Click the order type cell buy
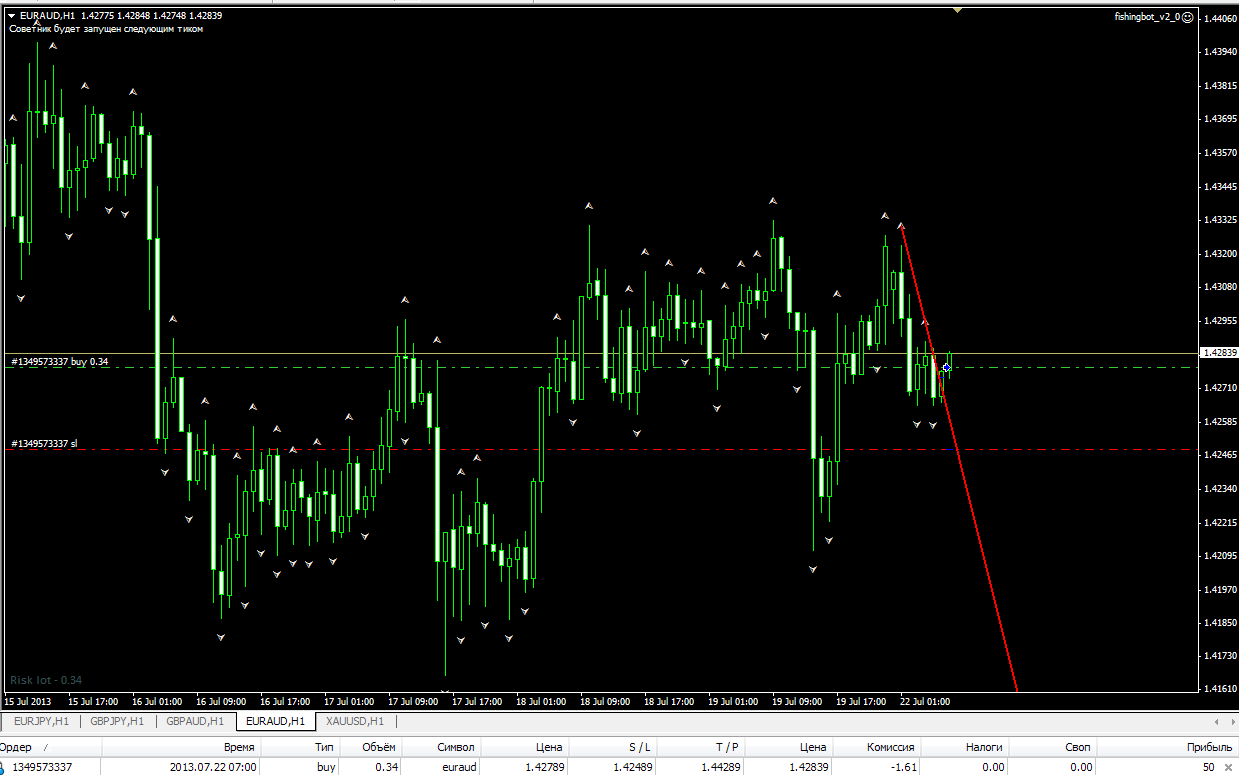The image size is (1239, 775). tap(326, 767)
